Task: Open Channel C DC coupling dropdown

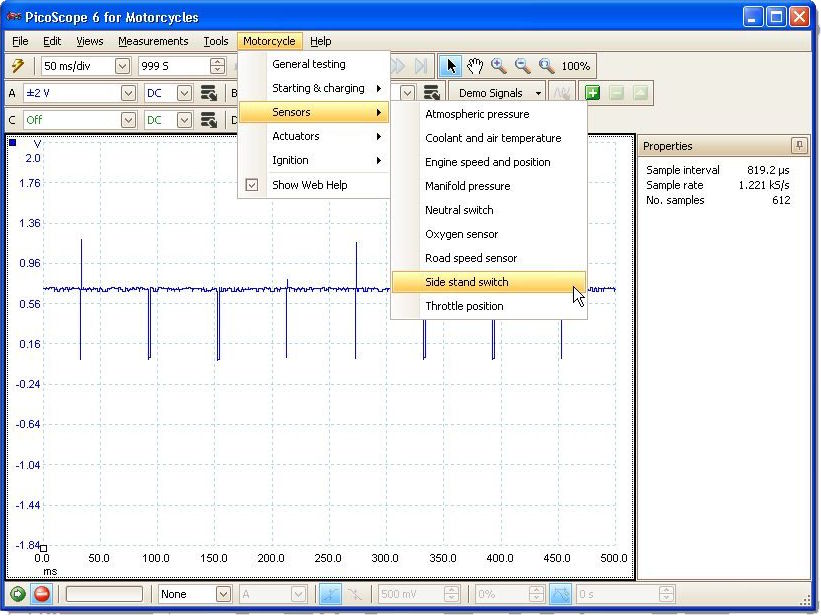Action: [x=184, y=120]
